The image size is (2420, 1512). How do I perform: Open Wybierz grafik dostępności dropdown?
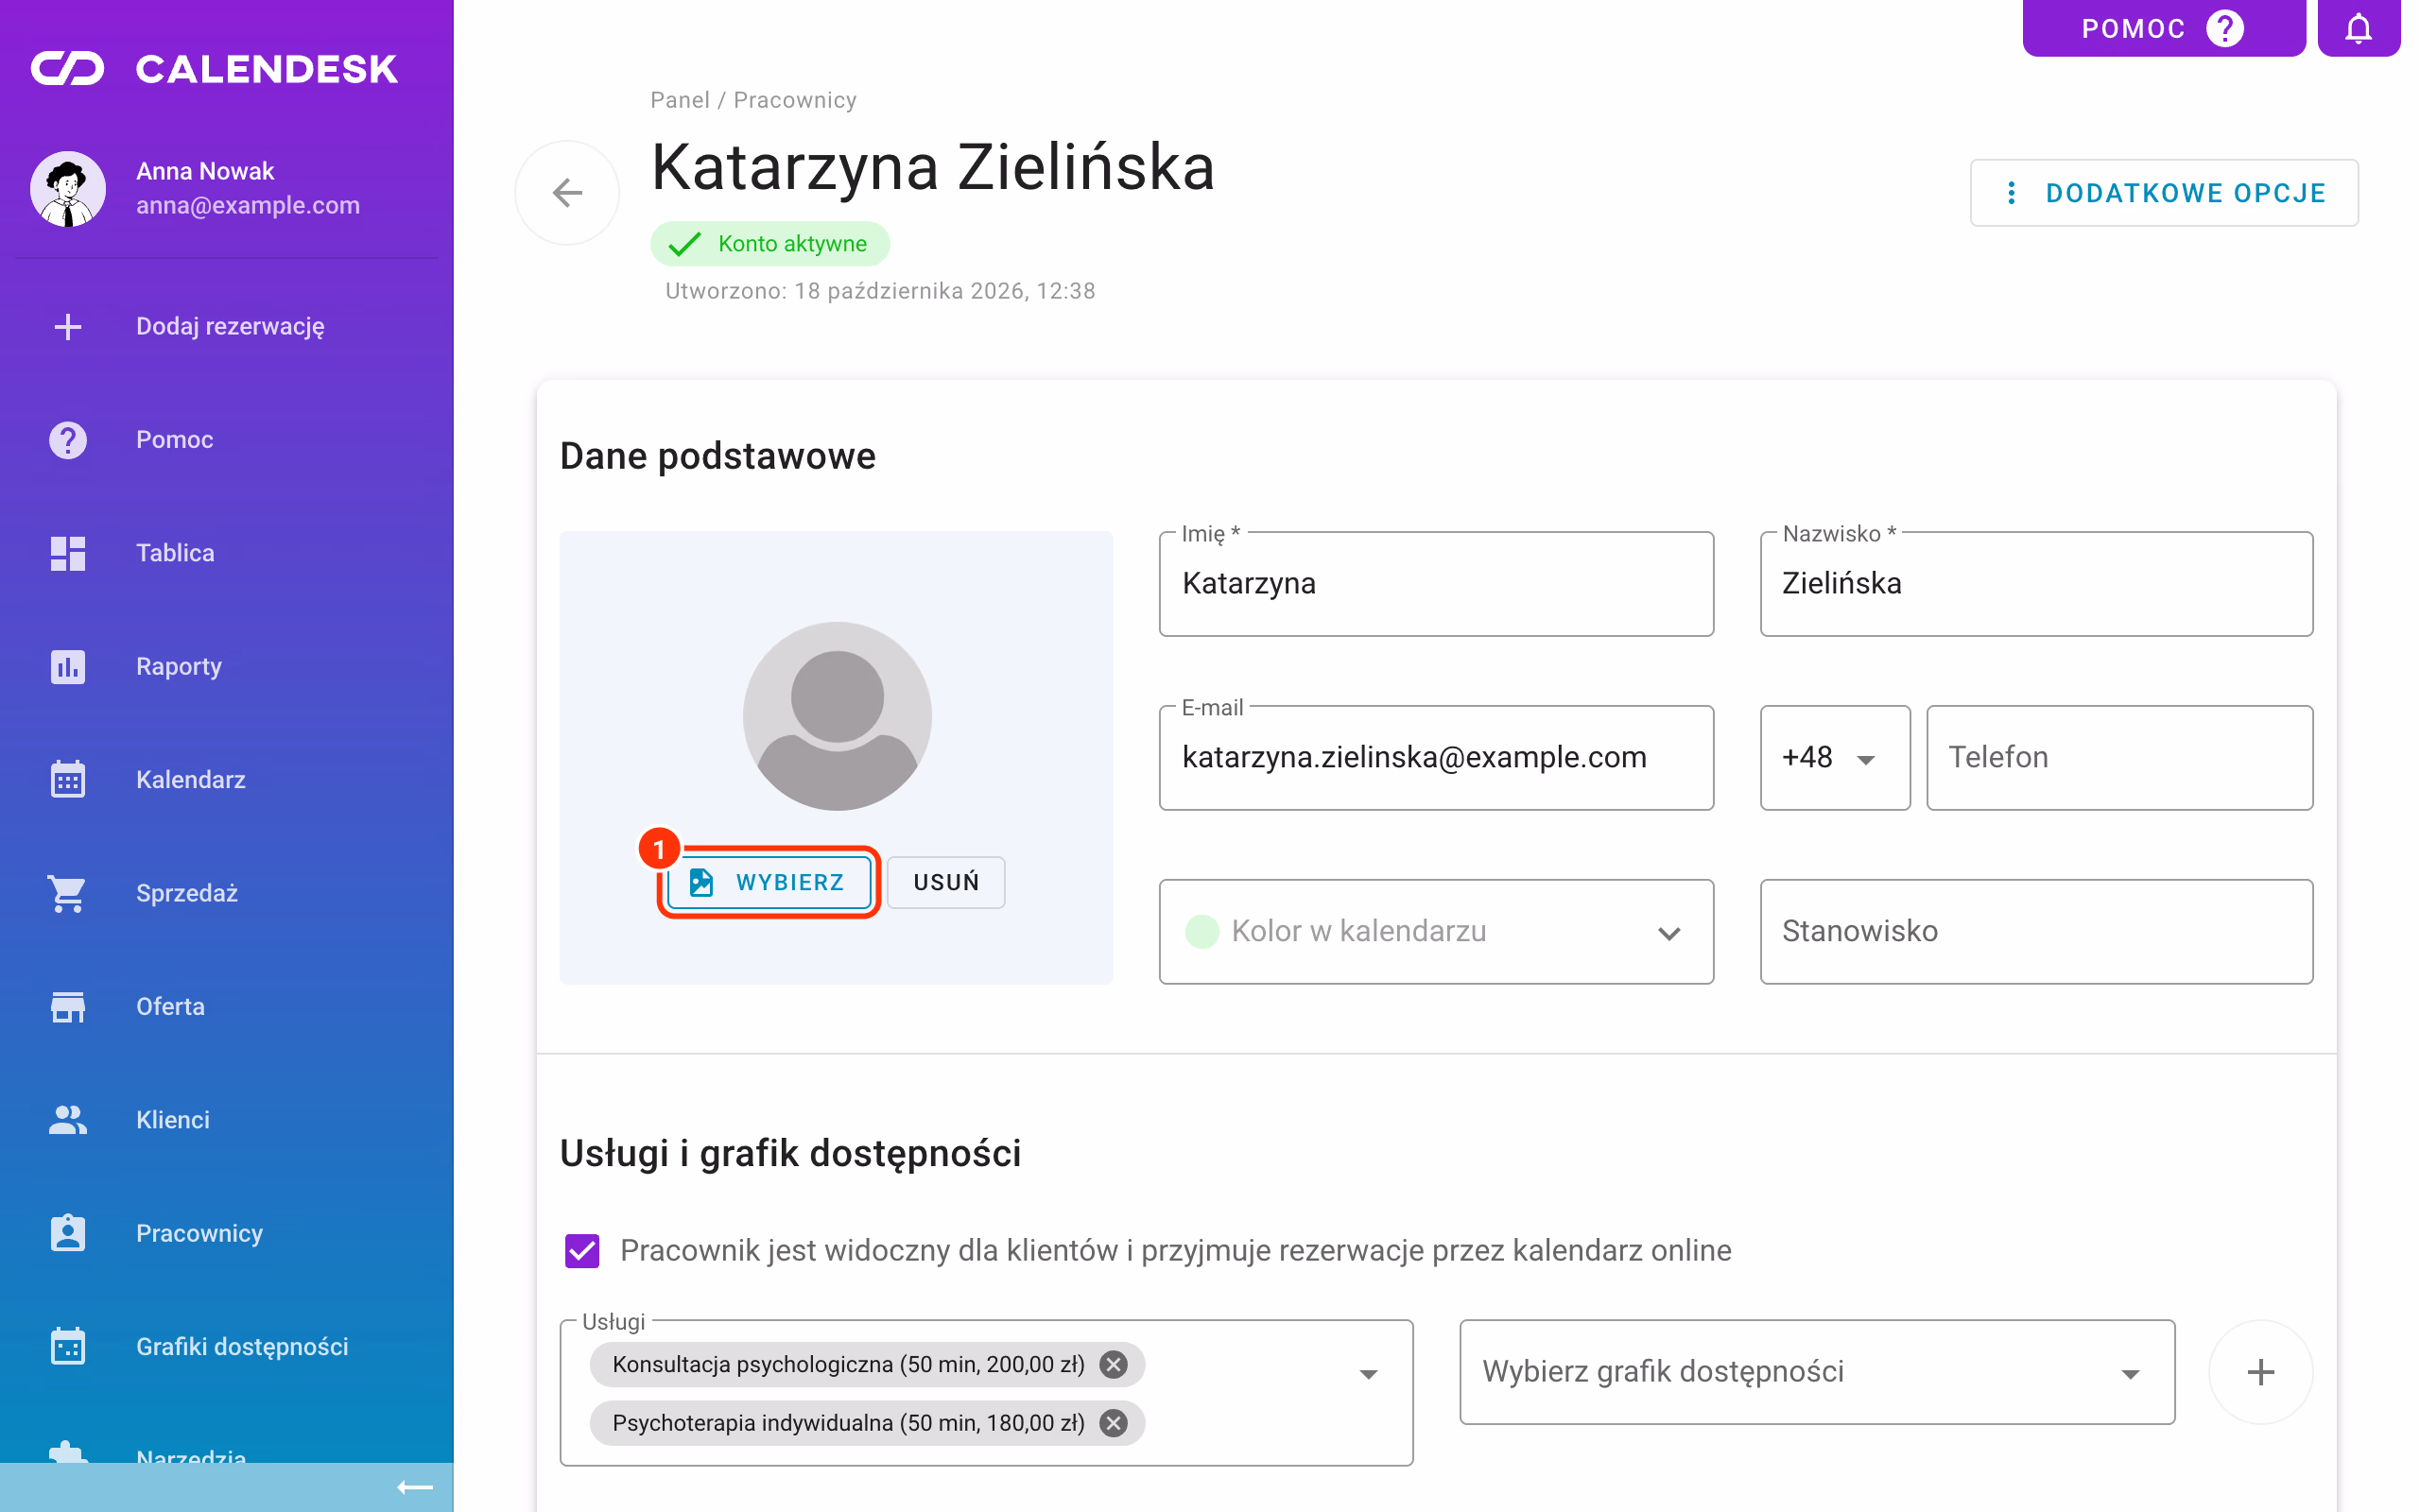pyautogui.click(x=1816, y=1372)
